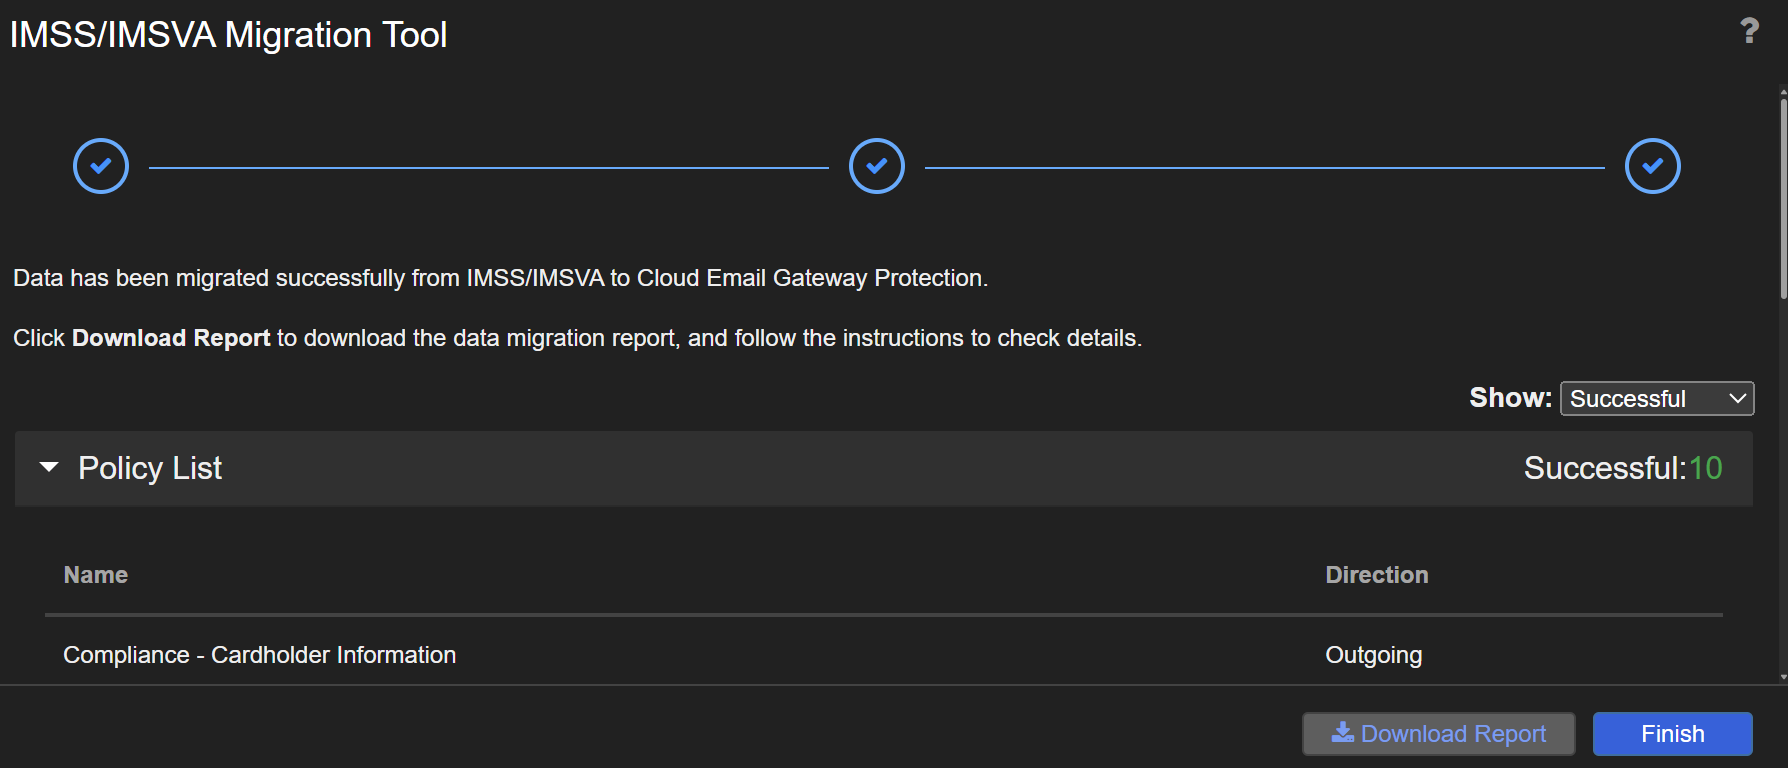This screenshot has width=1788, height=768.
Task: Click the progress line between first two steps
Action: click(488, 168)
